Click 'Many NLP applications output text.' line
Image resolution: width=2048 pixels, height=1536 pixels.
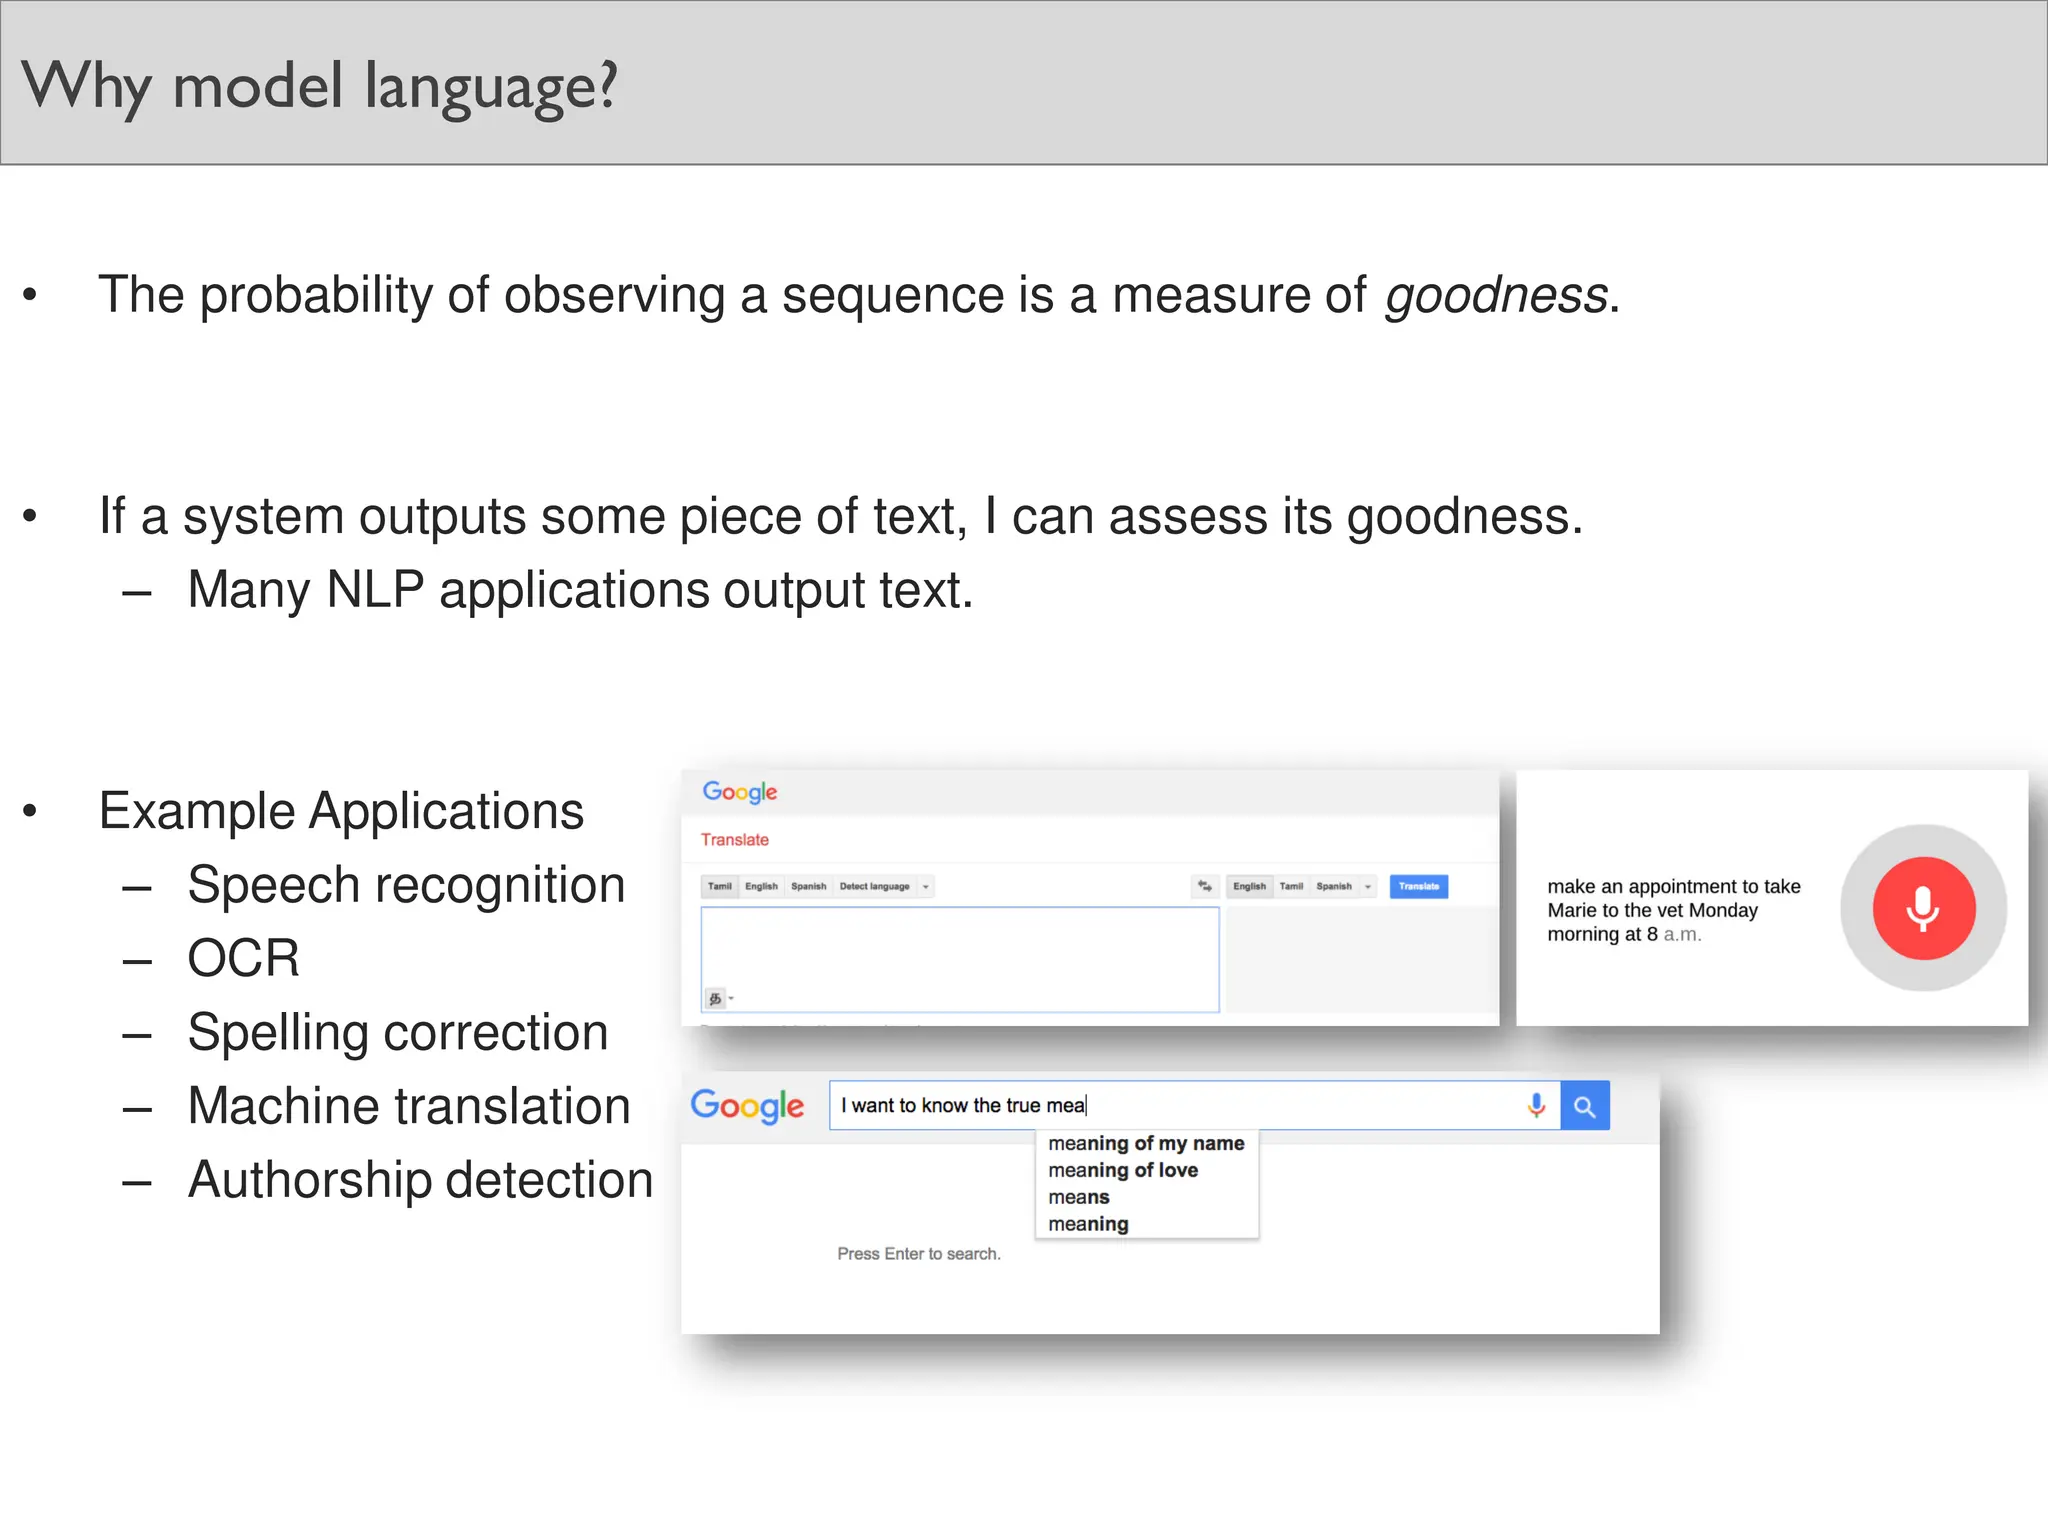point(580,590)
